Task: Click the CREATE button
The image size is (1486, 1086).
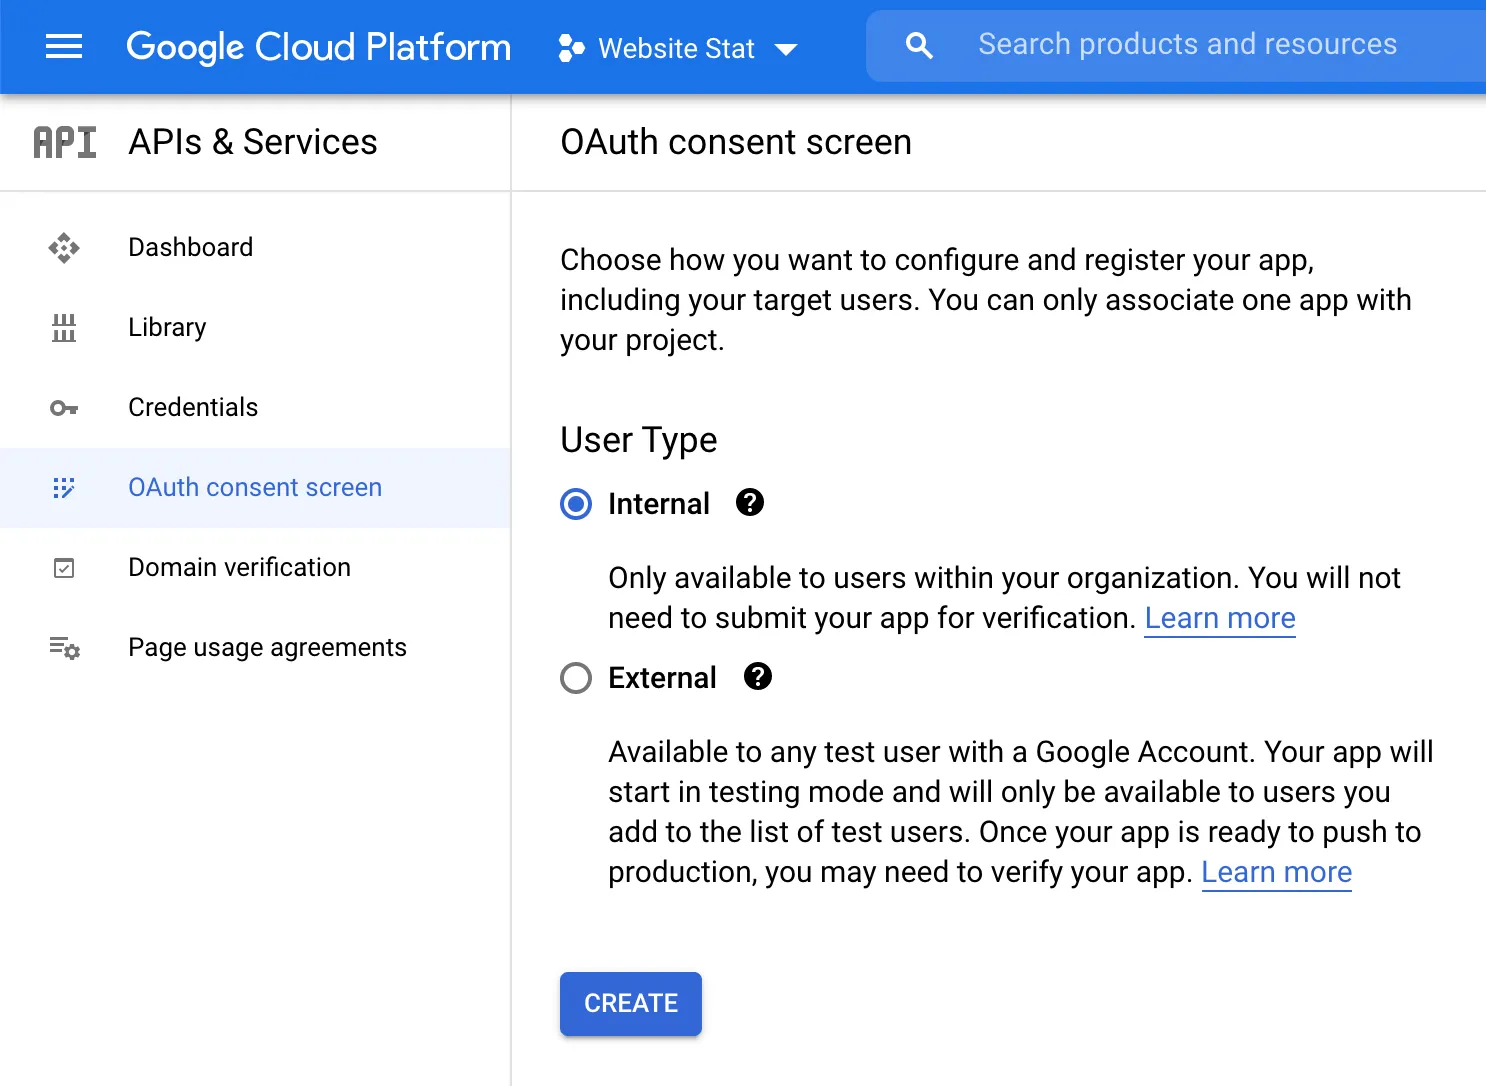Action: [630, 1004]
